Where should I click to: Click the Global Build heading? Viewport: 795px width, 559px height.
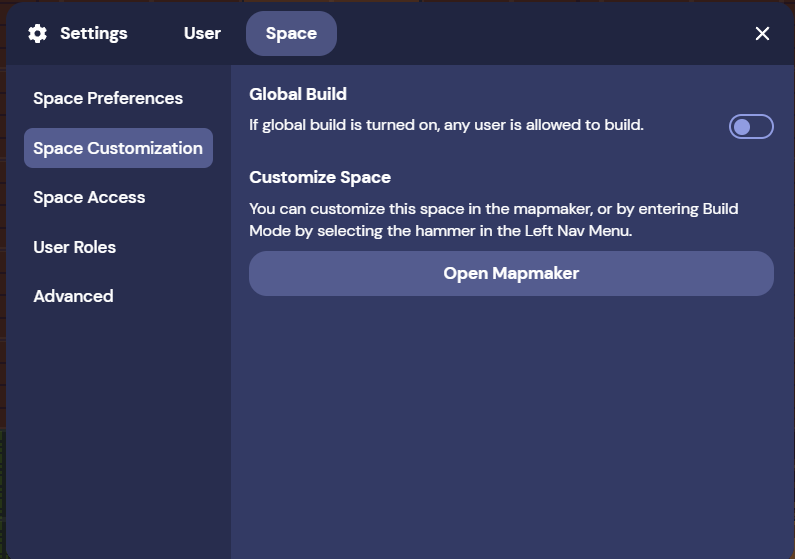coord(298,94)
